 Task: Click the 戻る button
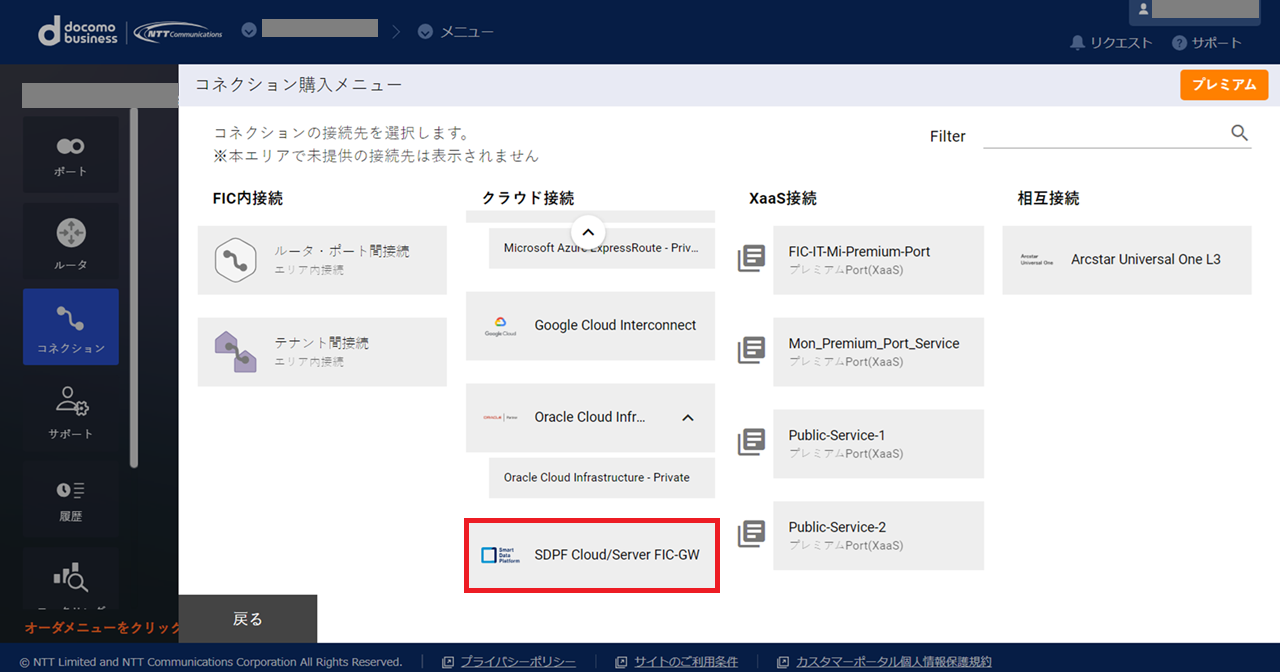click(x=247, y=619)
